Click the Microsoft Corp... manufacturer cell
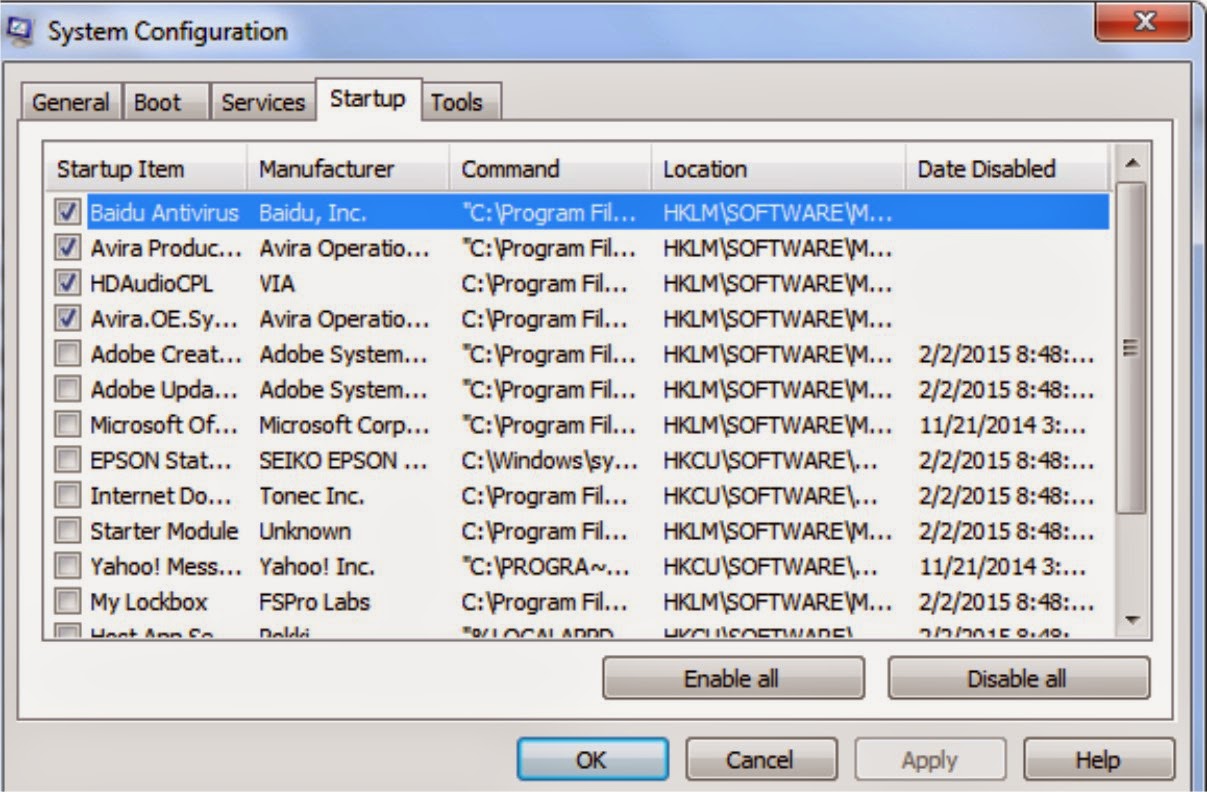The width and height of the screenshot is (1207, 792). [343, 426]
